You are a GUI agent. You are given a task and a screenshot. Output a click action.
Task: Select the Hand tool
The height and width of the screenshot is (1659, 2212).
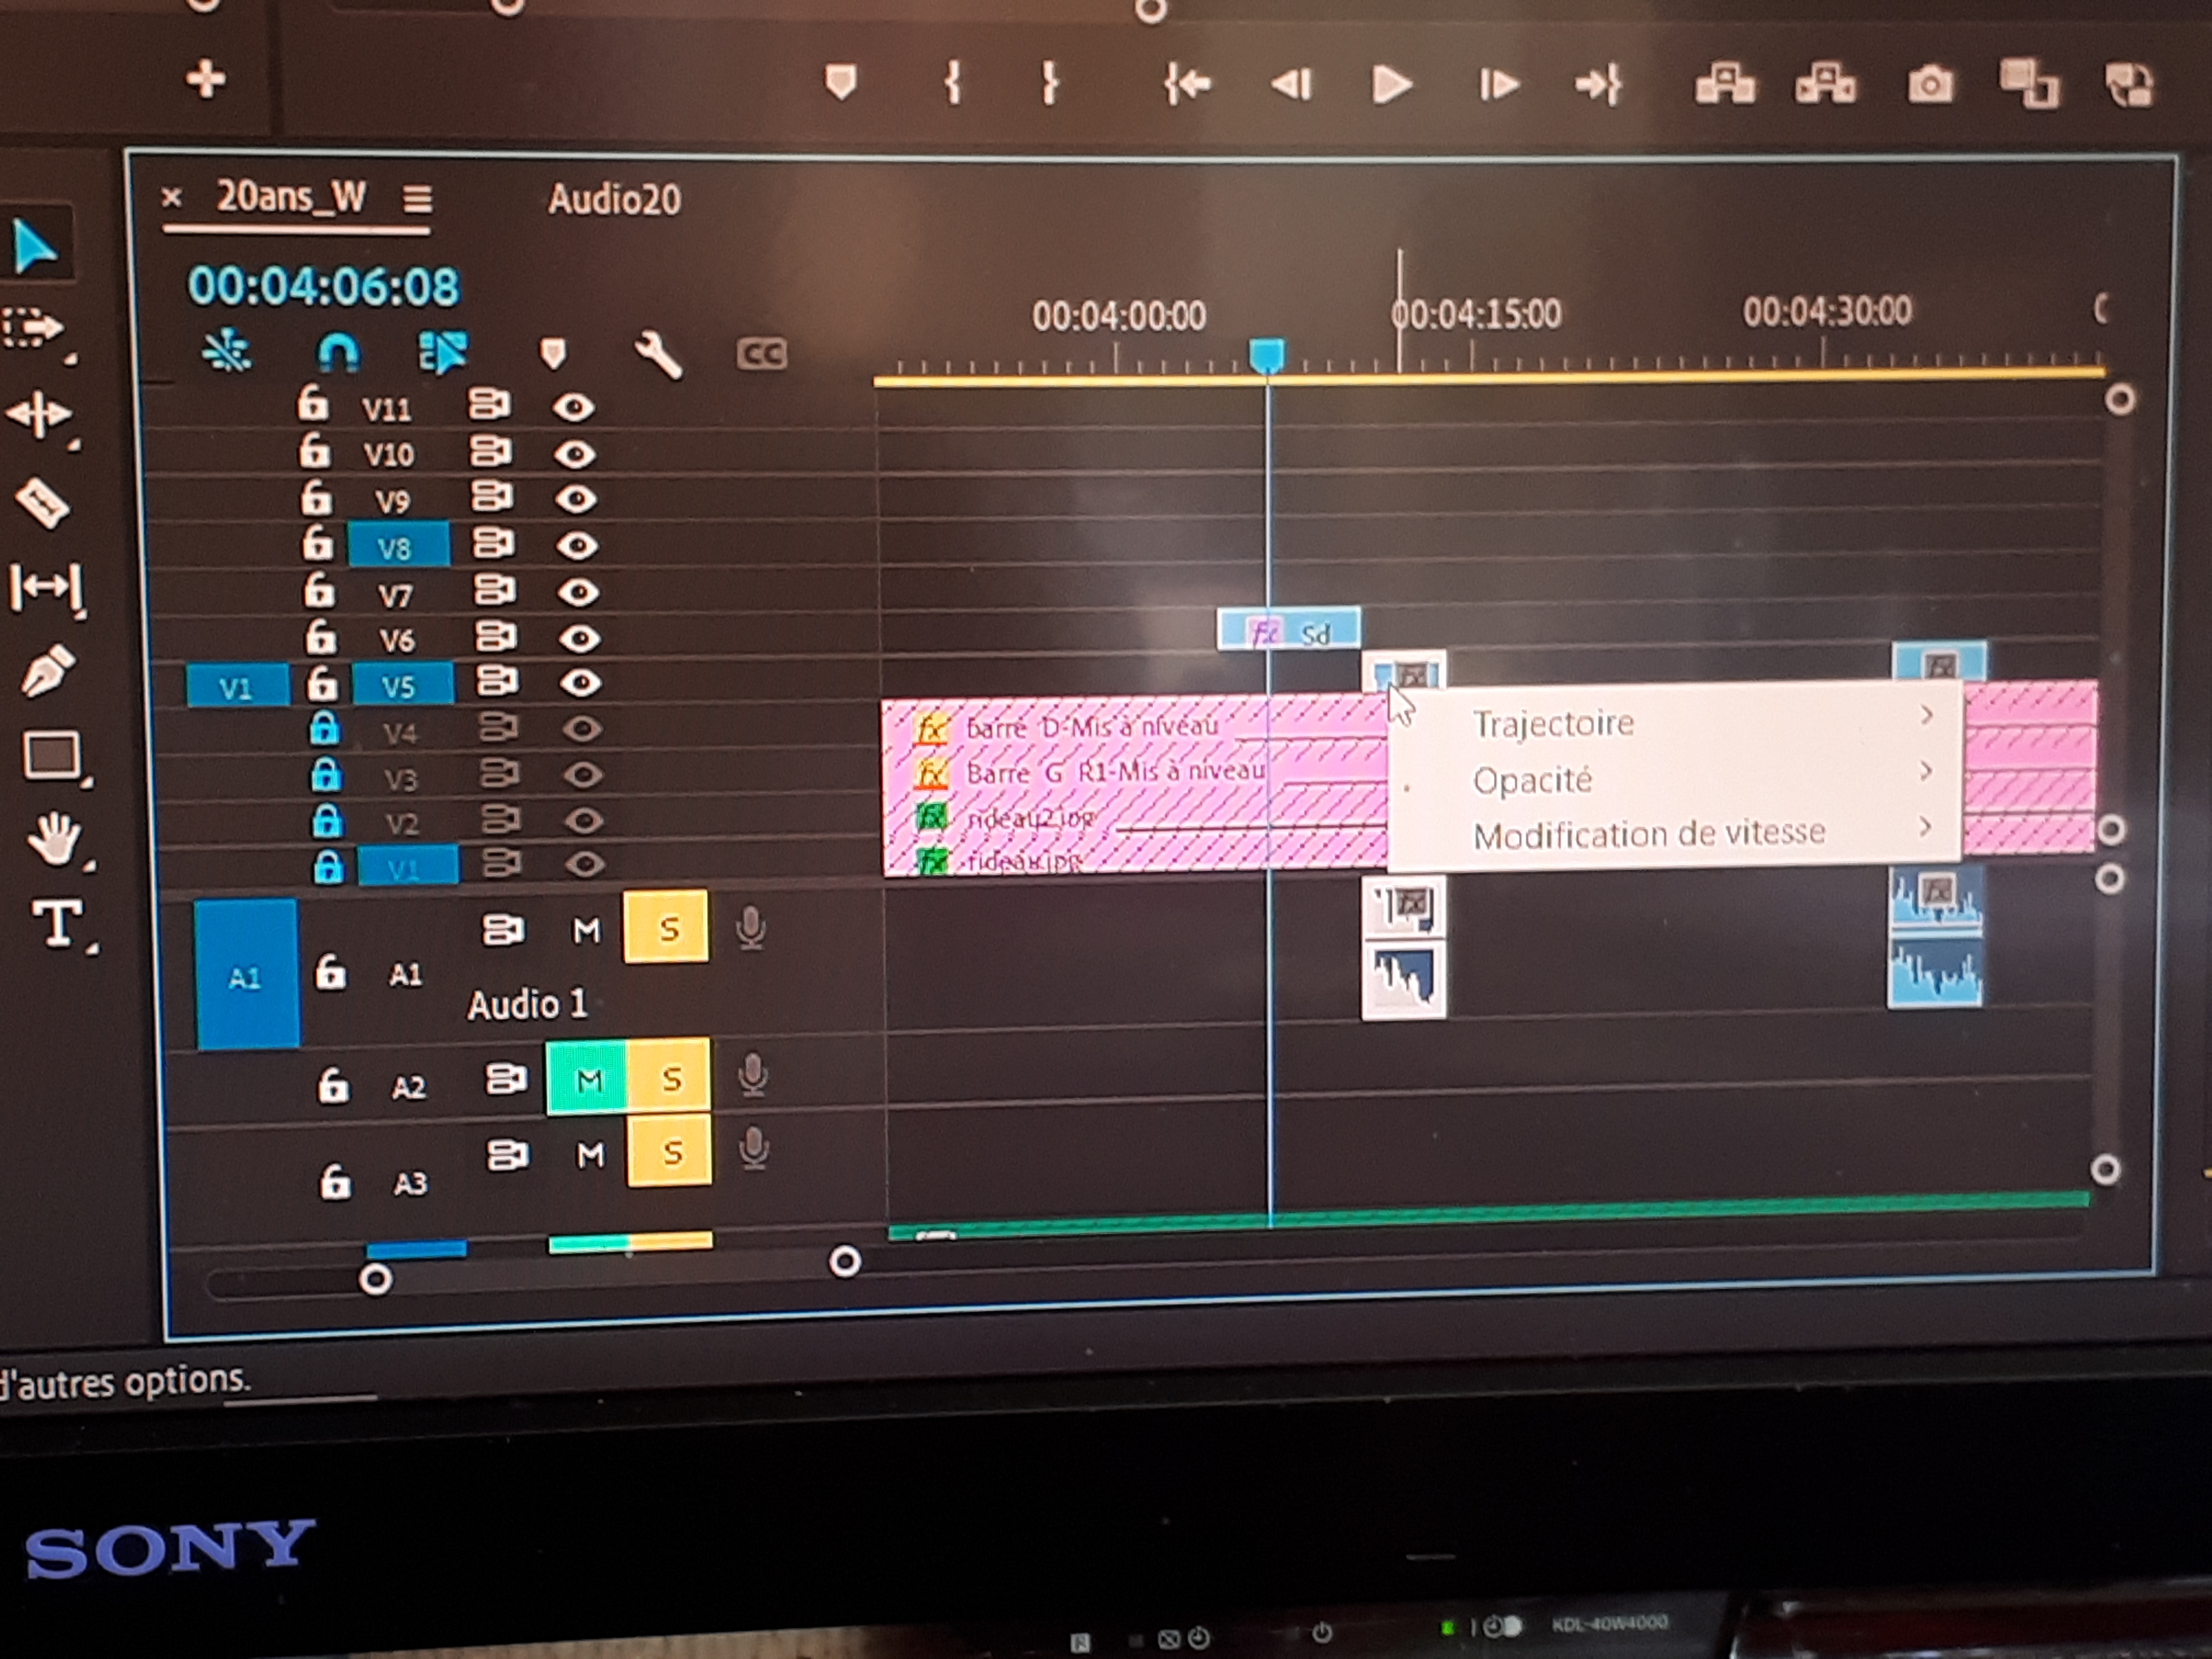54,838
